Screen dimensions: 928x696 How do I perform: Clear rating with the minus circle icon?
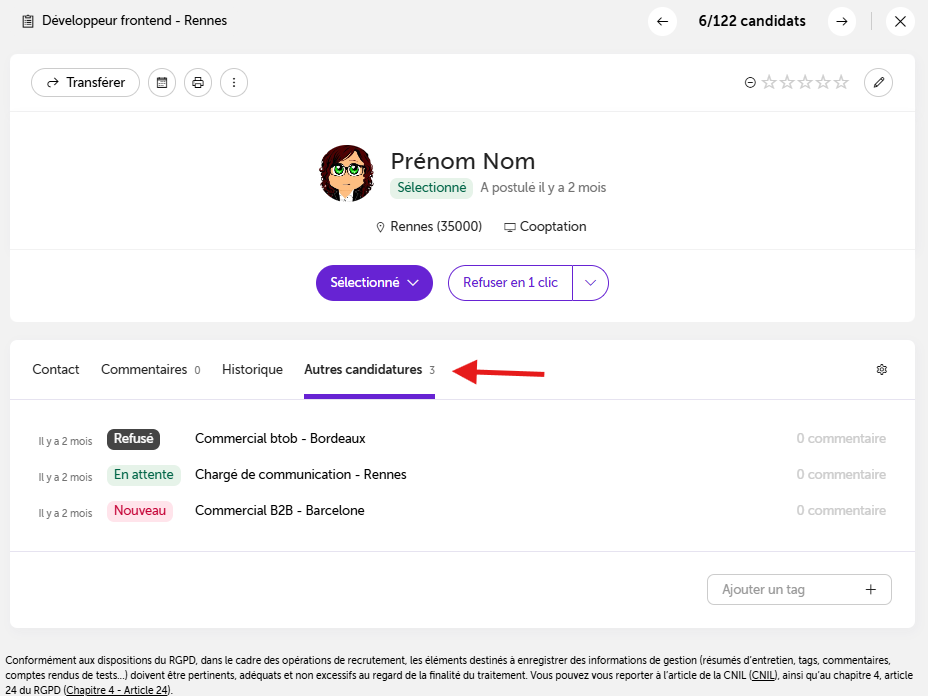point(750,83)
